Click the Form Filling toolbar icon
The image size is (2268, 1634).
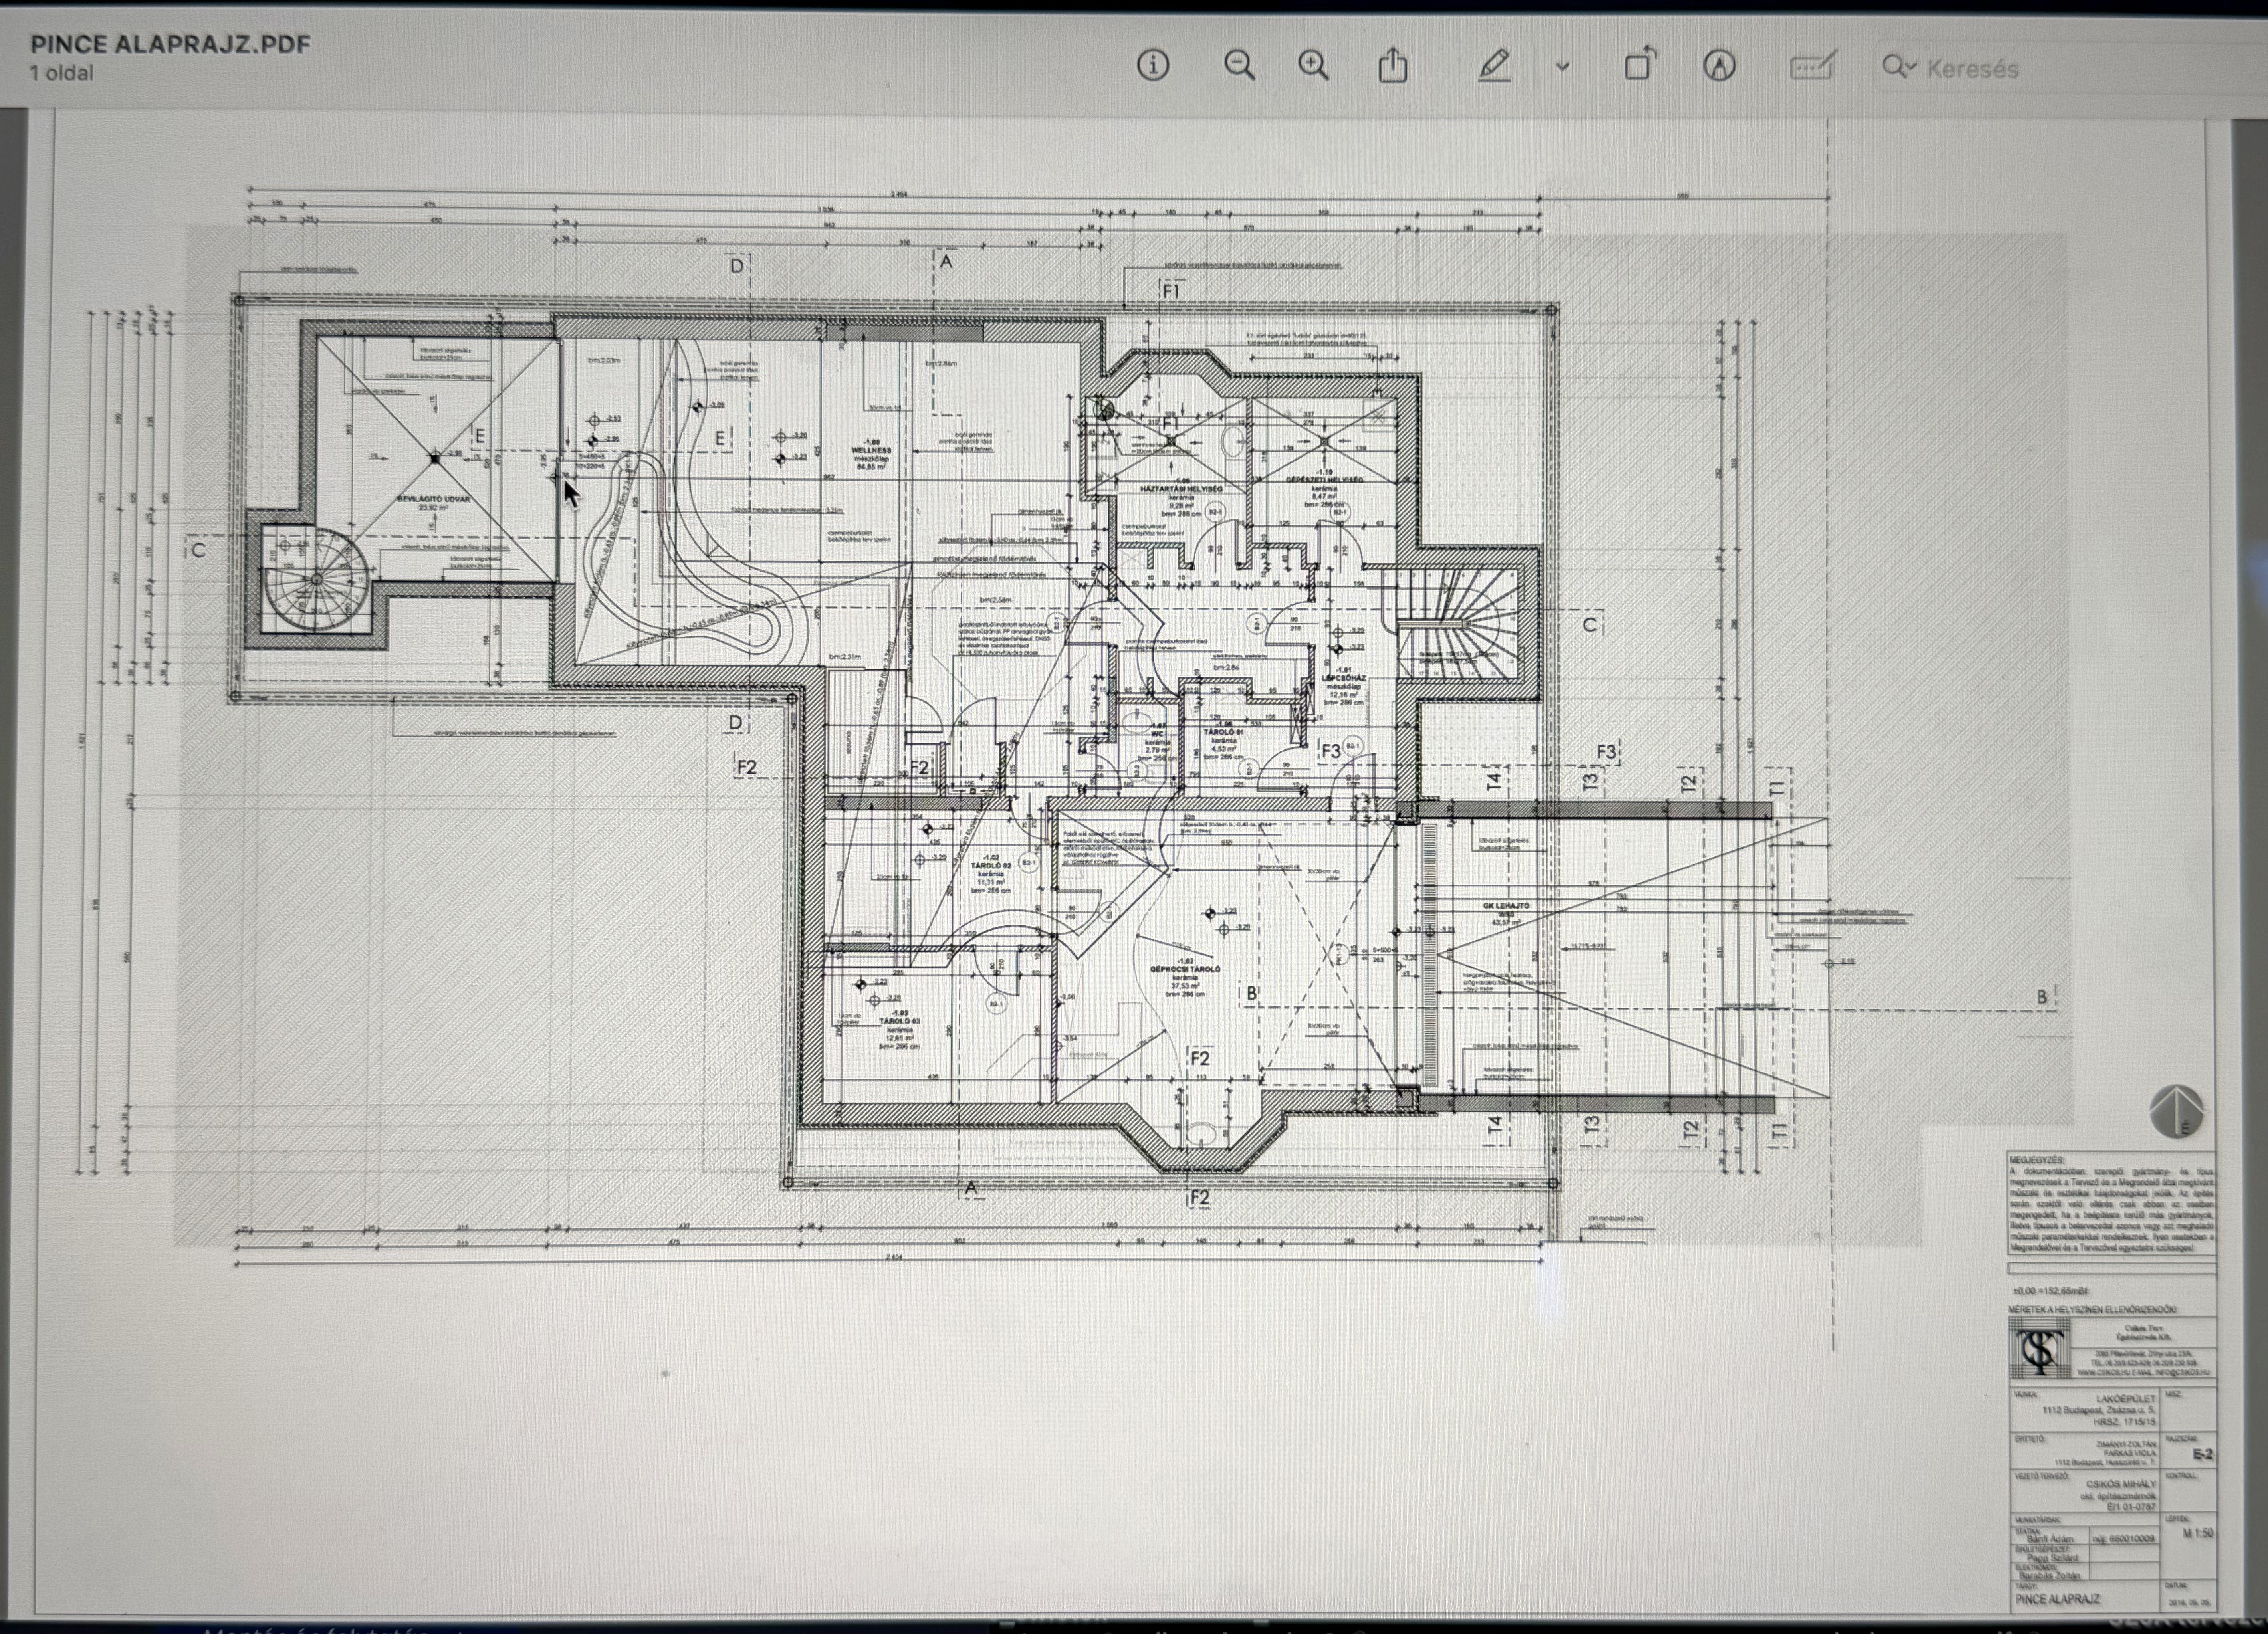coord(1811,66)
